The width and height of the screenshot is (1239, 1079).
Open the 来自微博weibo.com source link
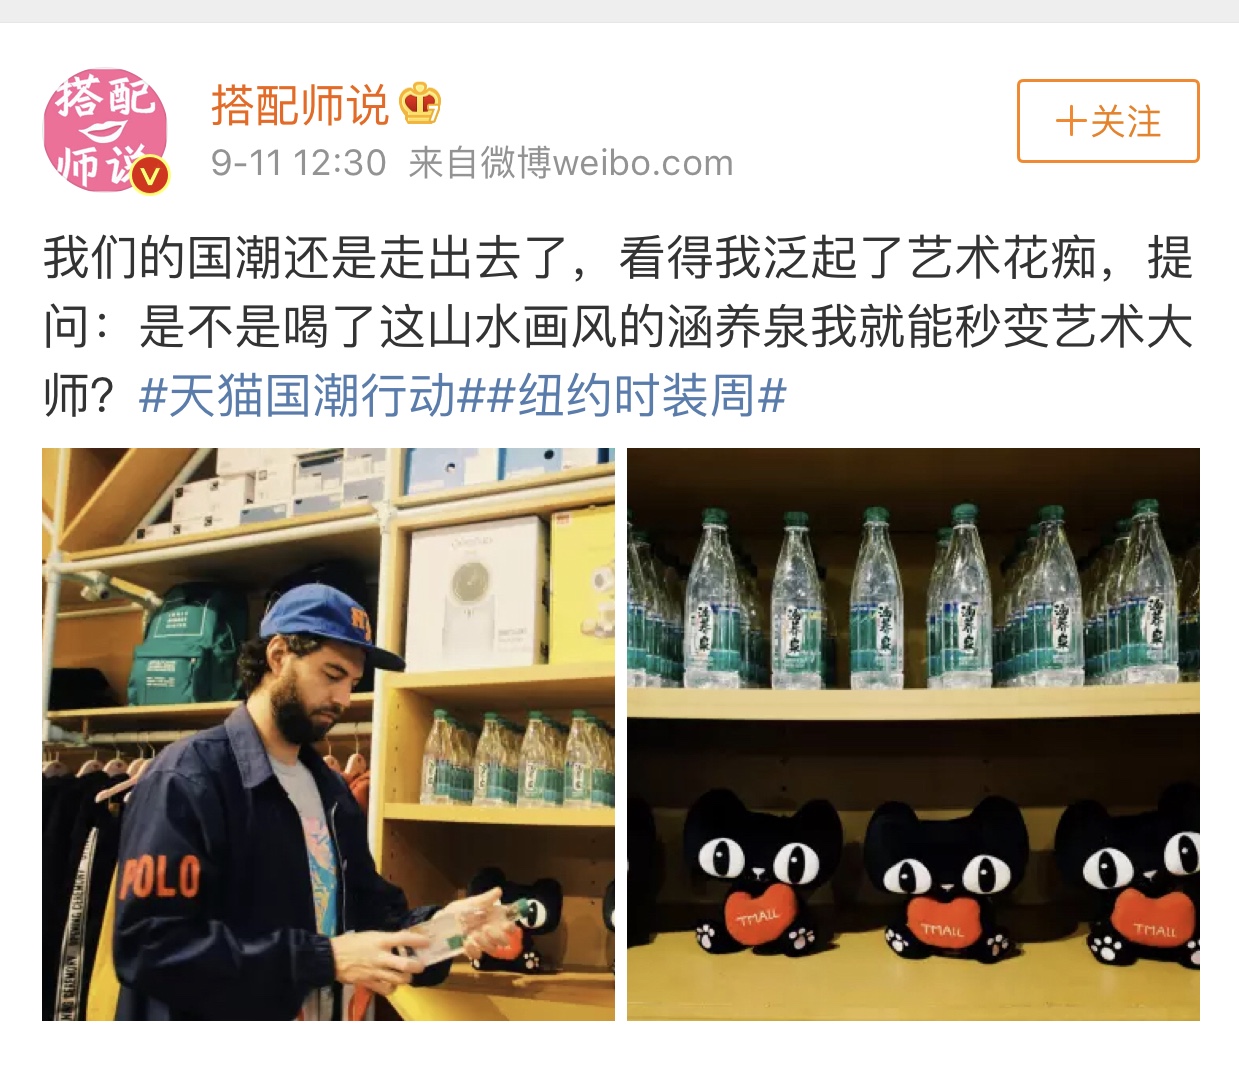pos(571,162)
